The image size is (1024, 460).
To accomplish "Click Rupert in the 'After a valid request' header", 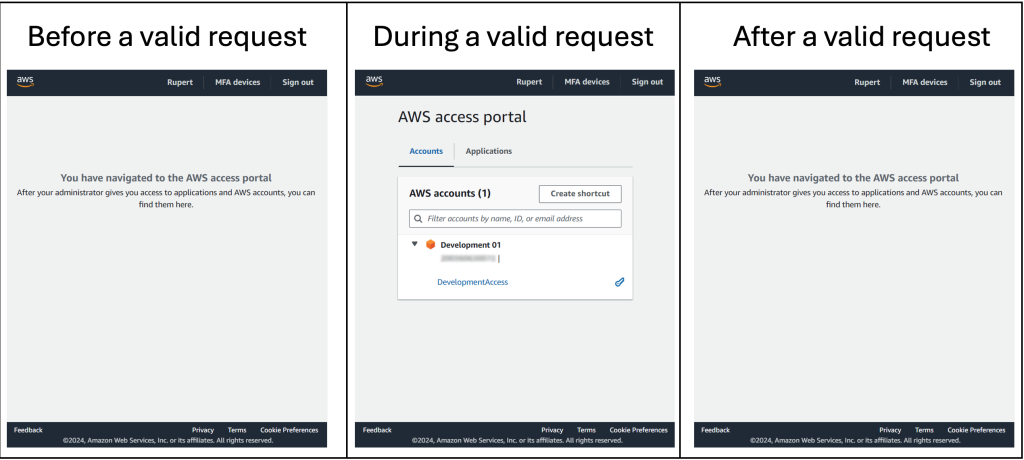I will tap(867, 82).
